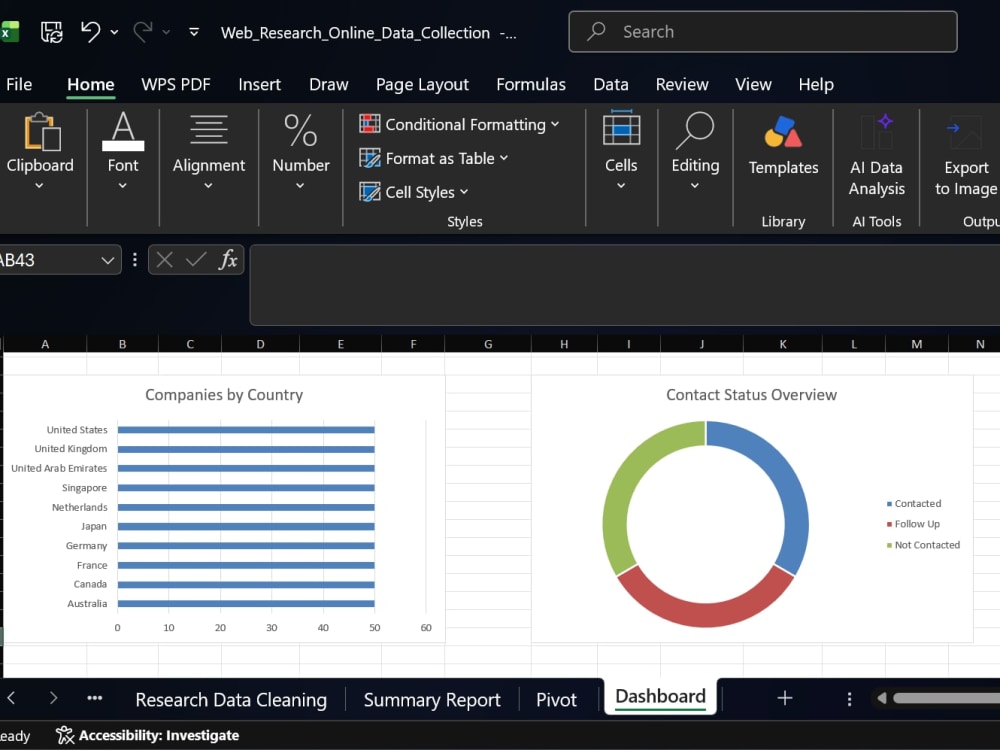Click the formula bar options dots
The height and width of the screenshot is (750, 1000).
coord(135,260)
